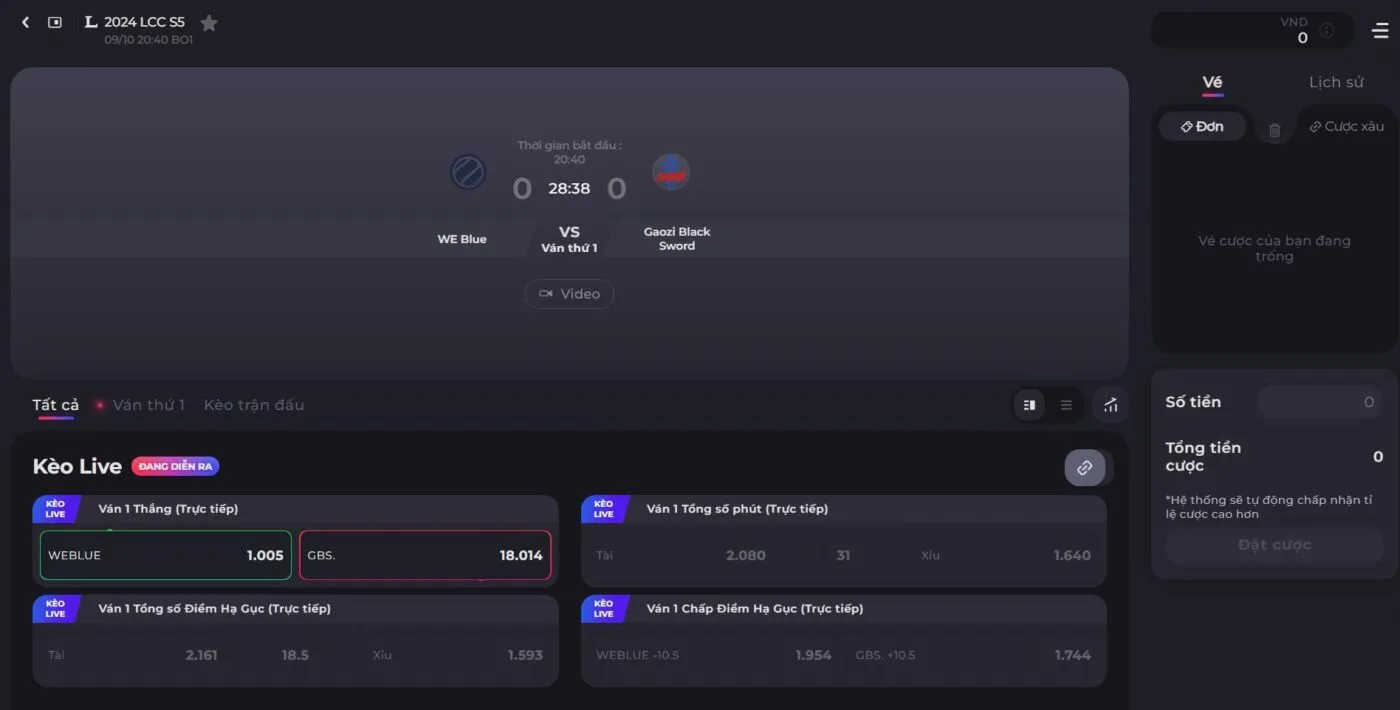Click the link sharing icon beside Kèo Live
This screenshot has height=710, width=1400.
[x=1086, y=467]
